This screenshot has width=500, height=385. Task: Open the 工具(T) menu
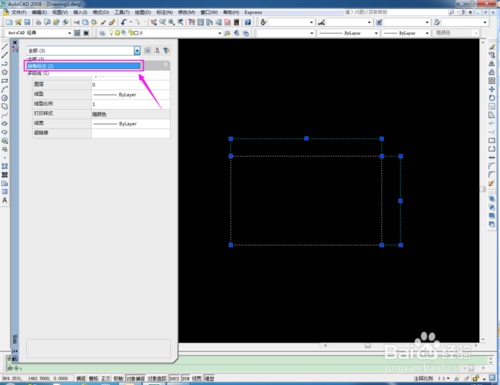pos(122,12)
